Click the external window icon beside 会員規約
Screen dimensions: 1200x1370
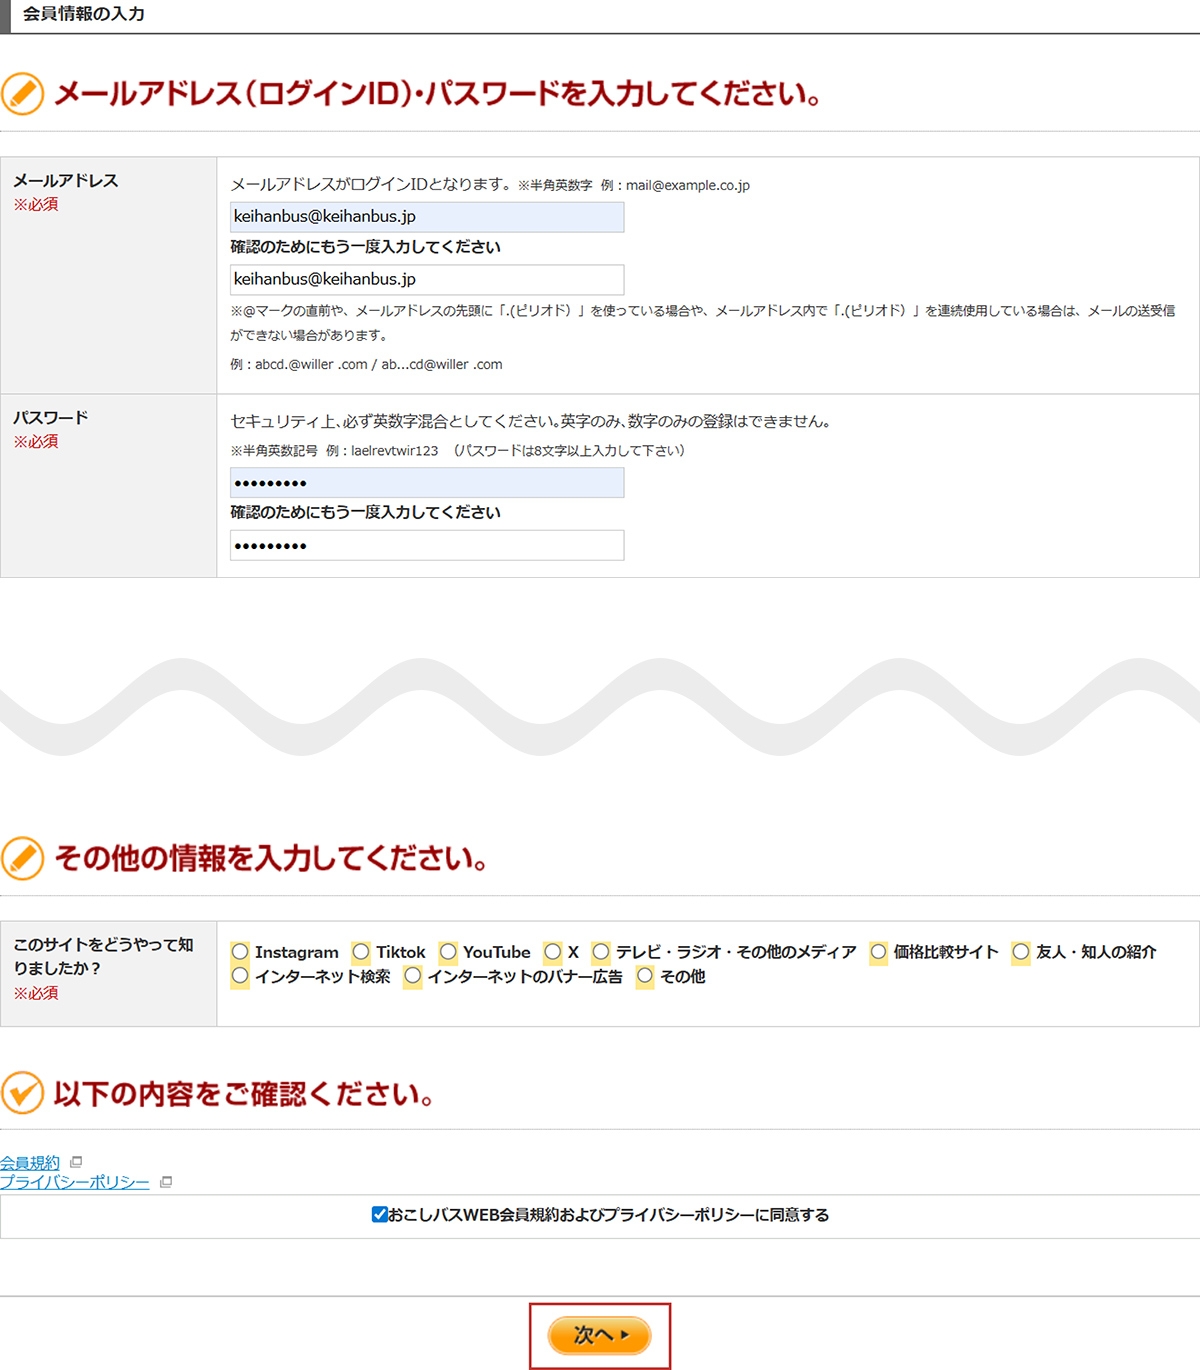click(76, 1162)
